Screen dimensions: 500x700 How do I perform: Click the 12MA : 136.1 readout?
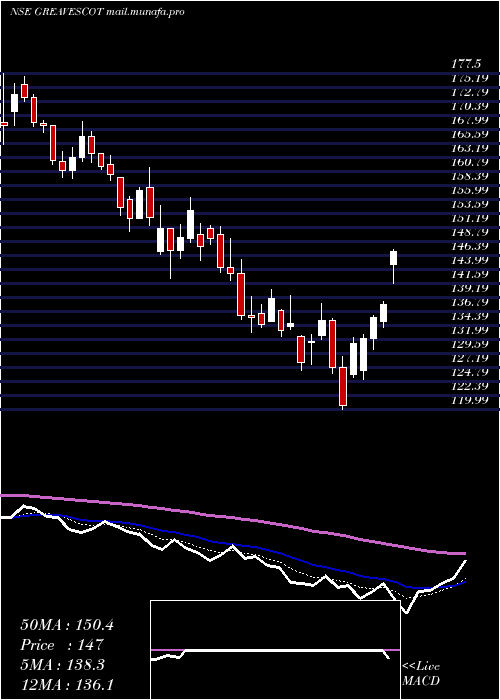(x=67, y=685)
